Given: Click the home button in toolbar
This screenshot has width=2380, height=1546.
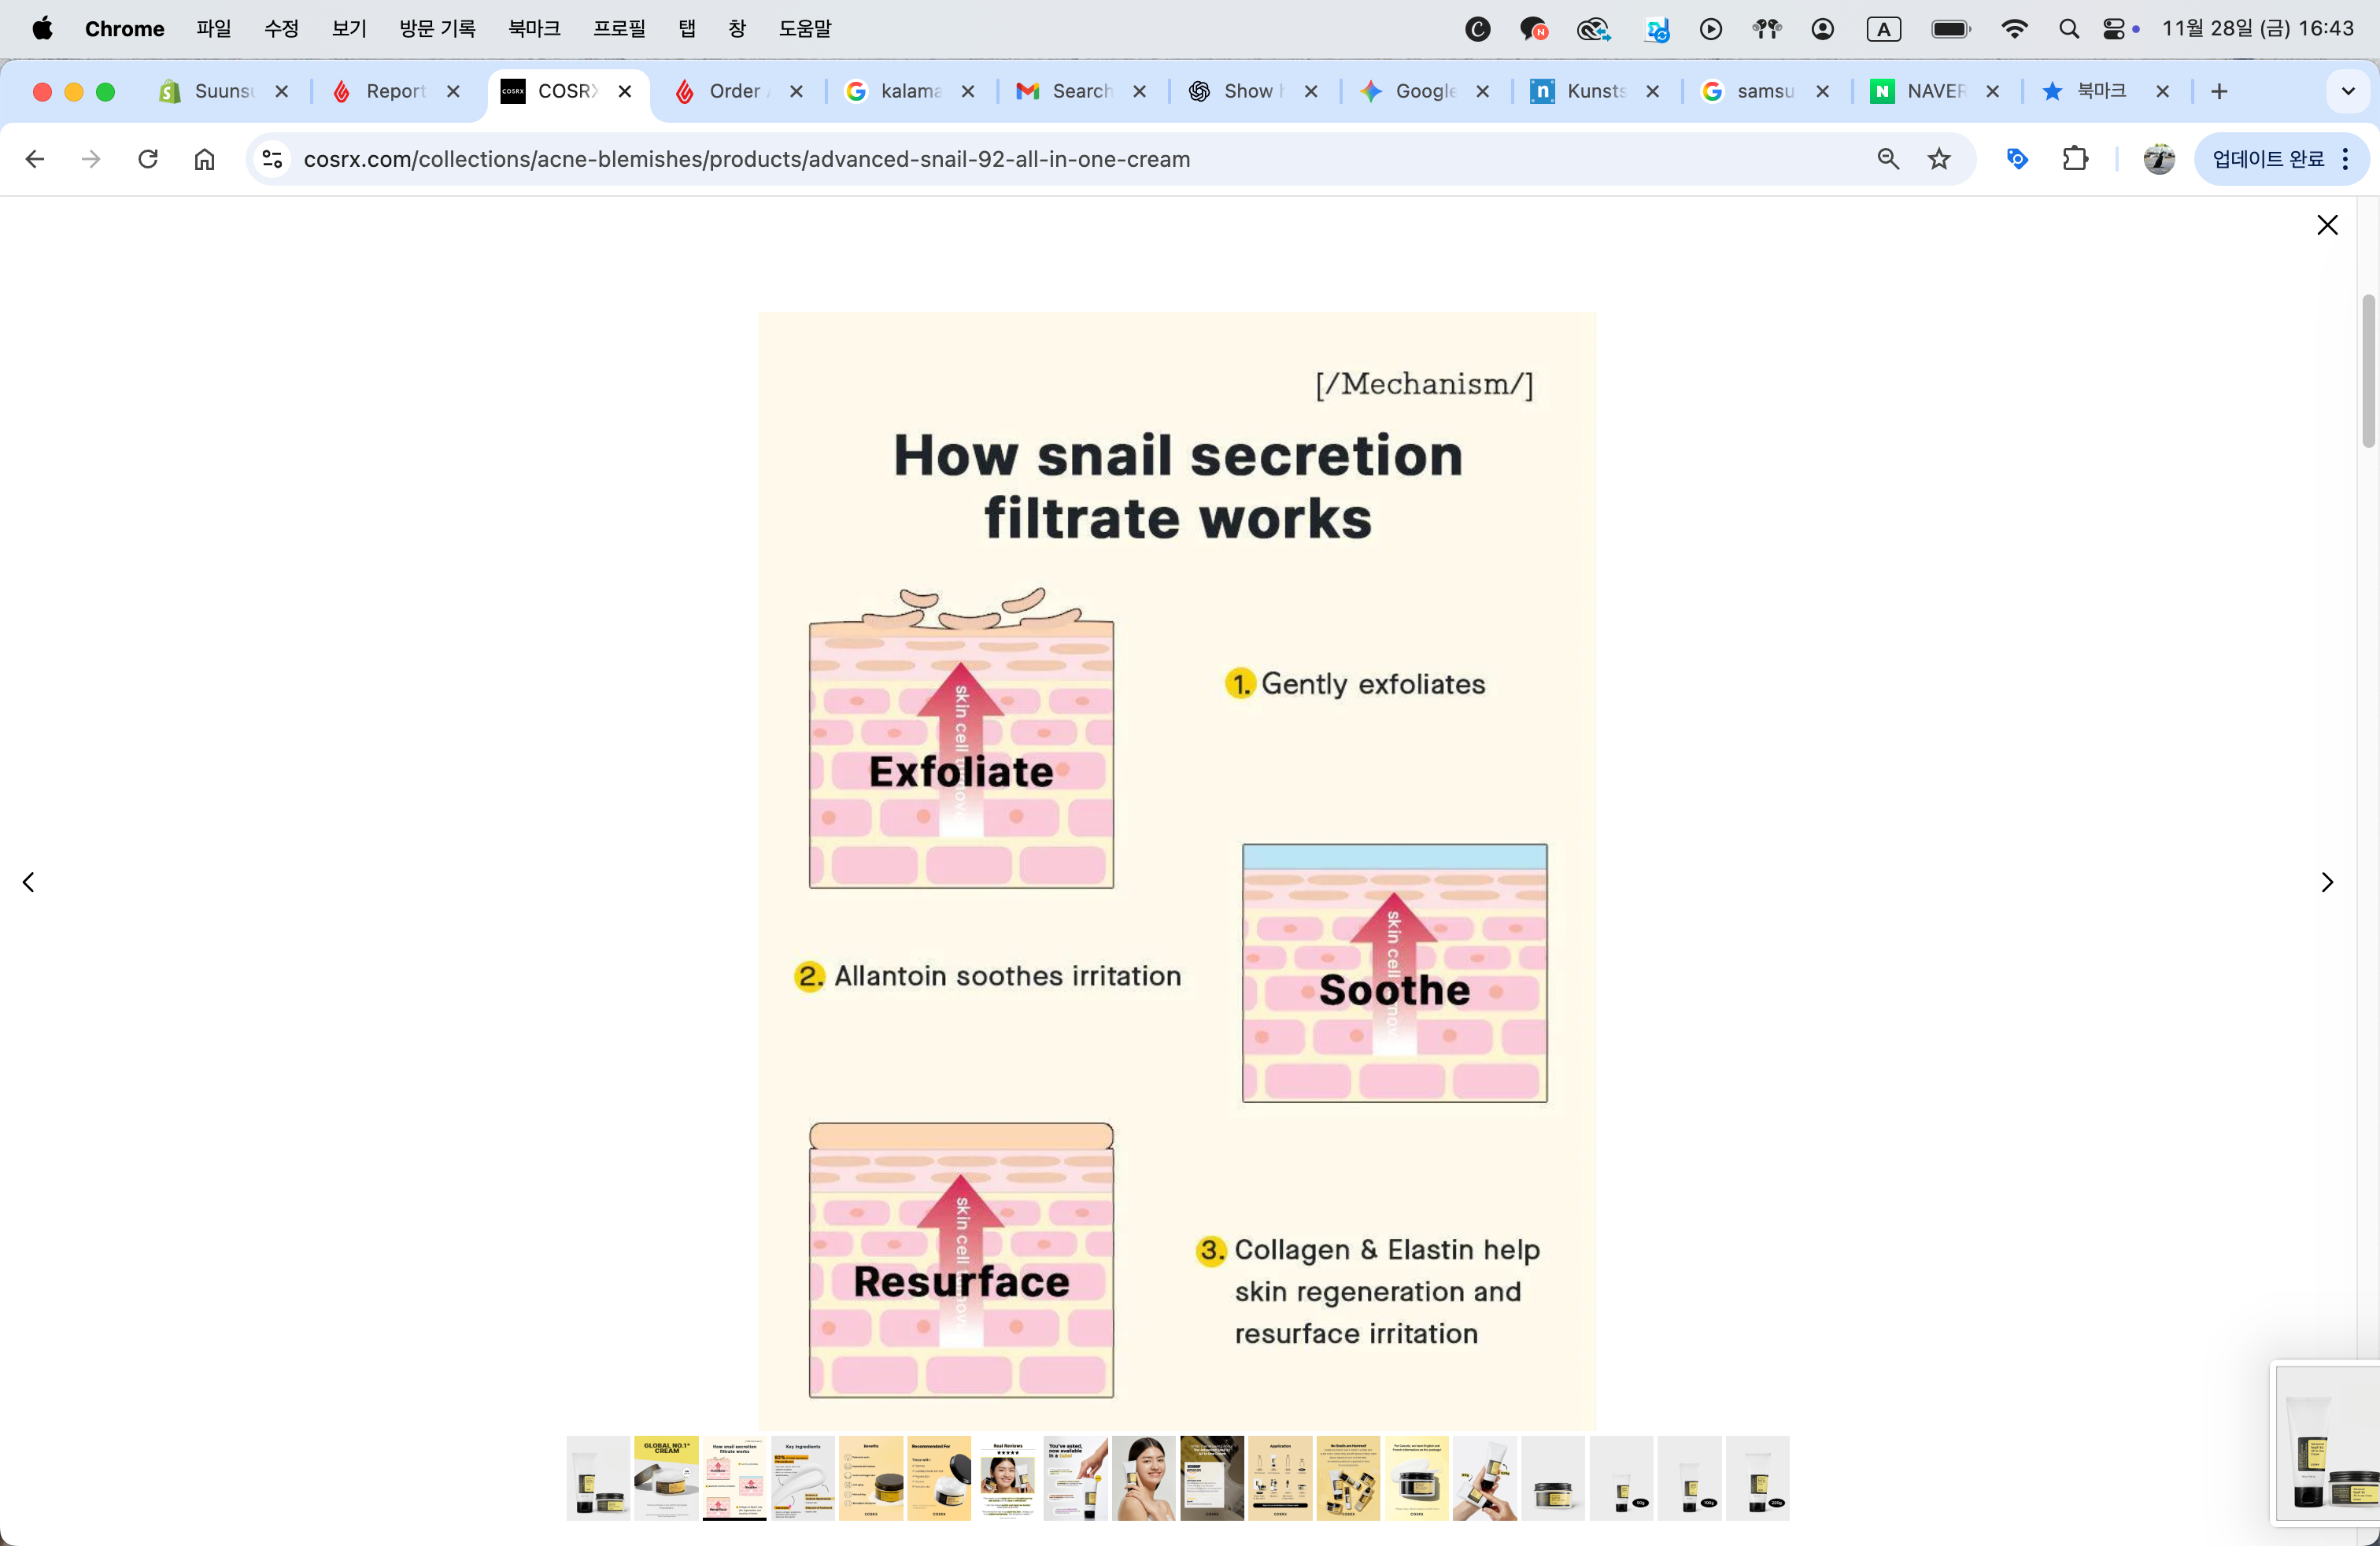Looking at the screenshot, I should point(204,159).
